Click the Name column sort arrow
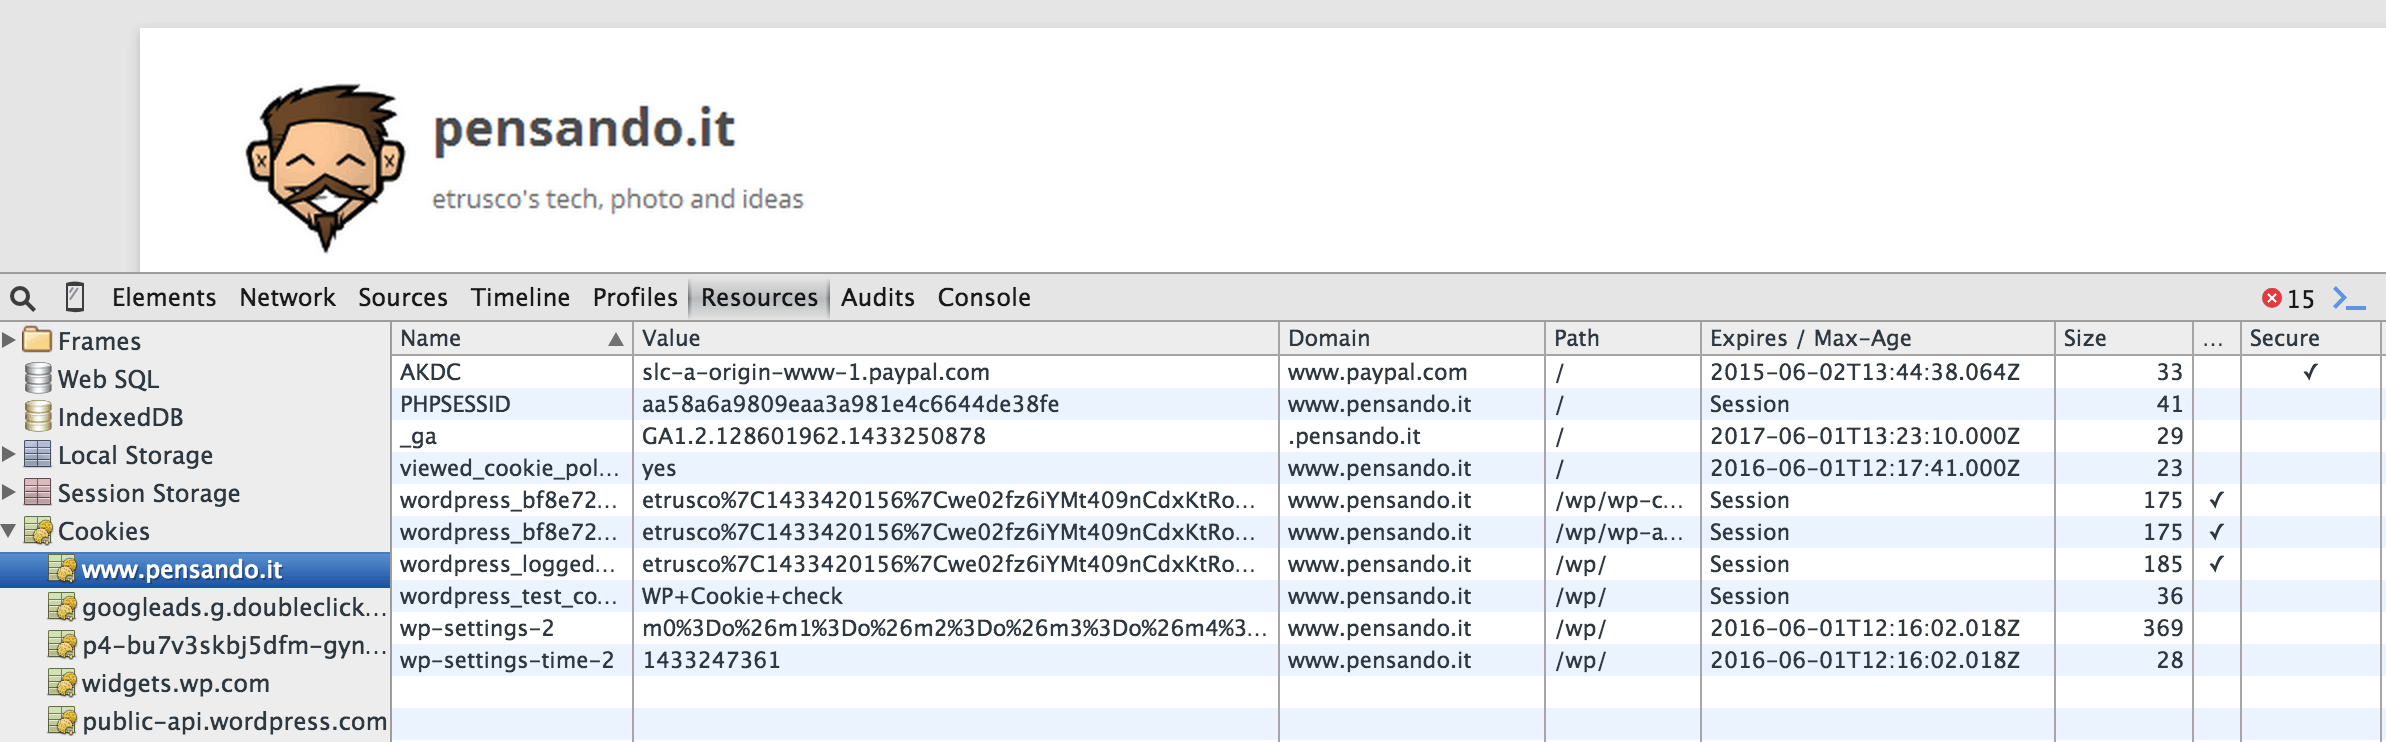This screenshot has width=2386, height=742. click(x=616, y=339)
